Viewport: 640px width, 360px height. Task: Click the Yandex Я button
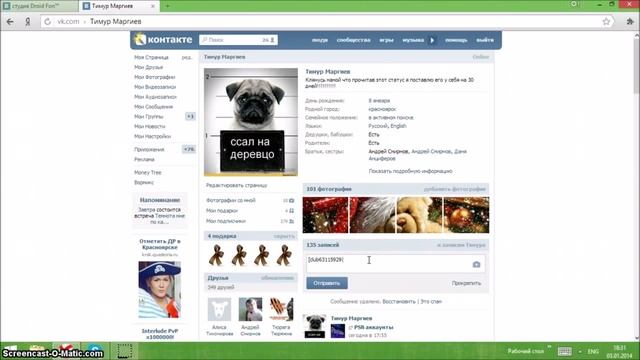(x=28, y=22)
